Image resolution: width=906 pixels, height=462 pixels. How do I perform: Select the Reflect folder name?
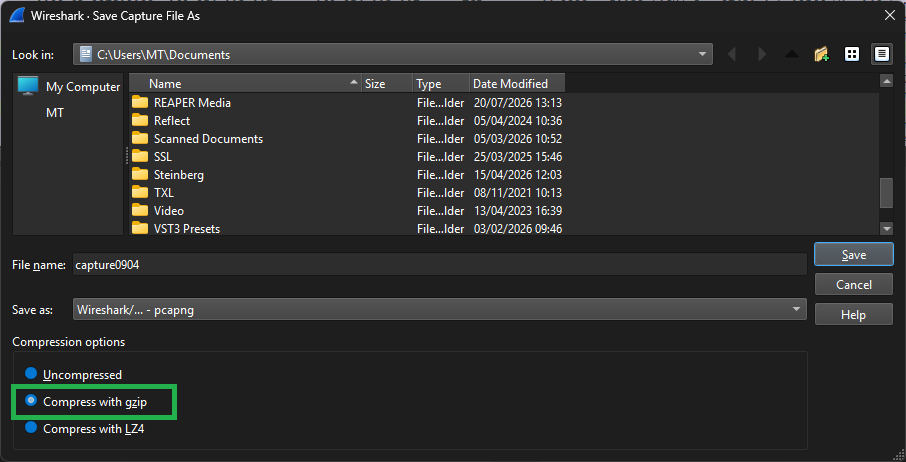pos(172,121)
